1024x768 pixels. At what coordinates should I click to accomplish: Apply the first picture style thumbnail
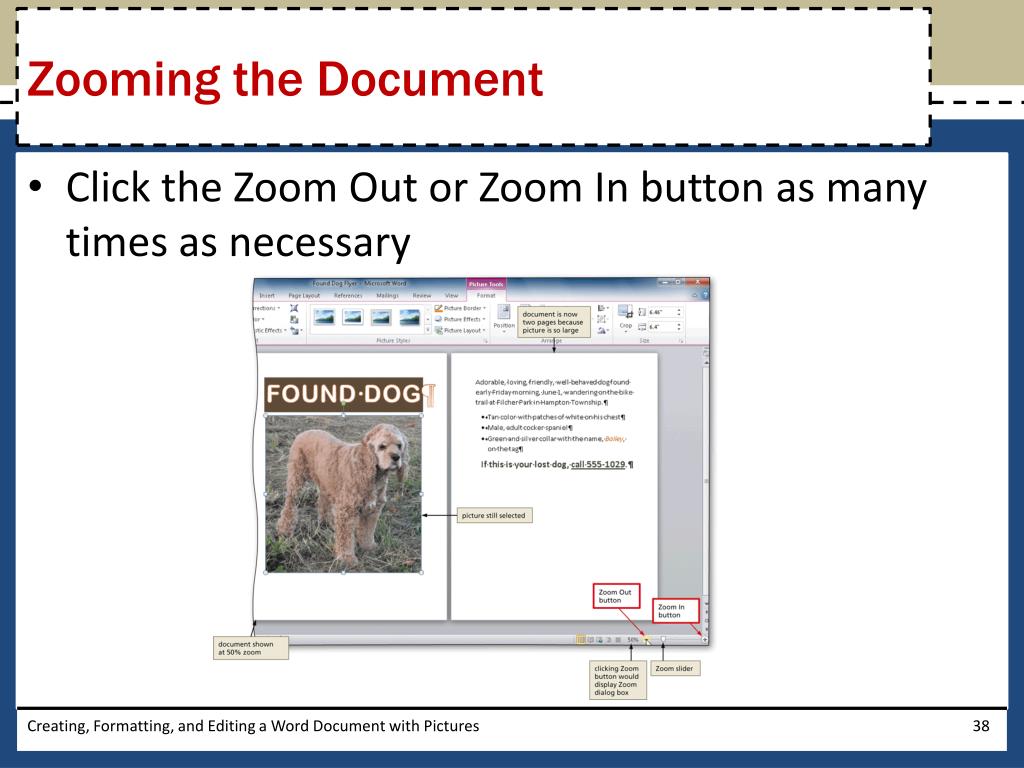tap(325, 317)
